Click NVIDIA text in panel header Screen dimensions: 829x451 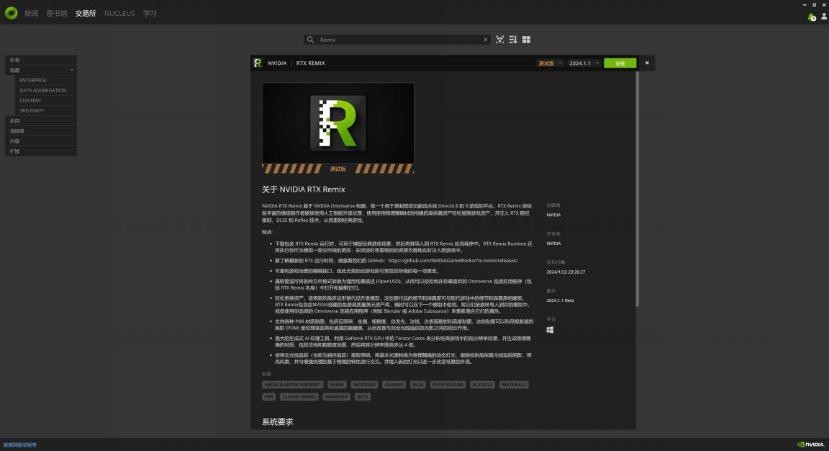(277, 63)
